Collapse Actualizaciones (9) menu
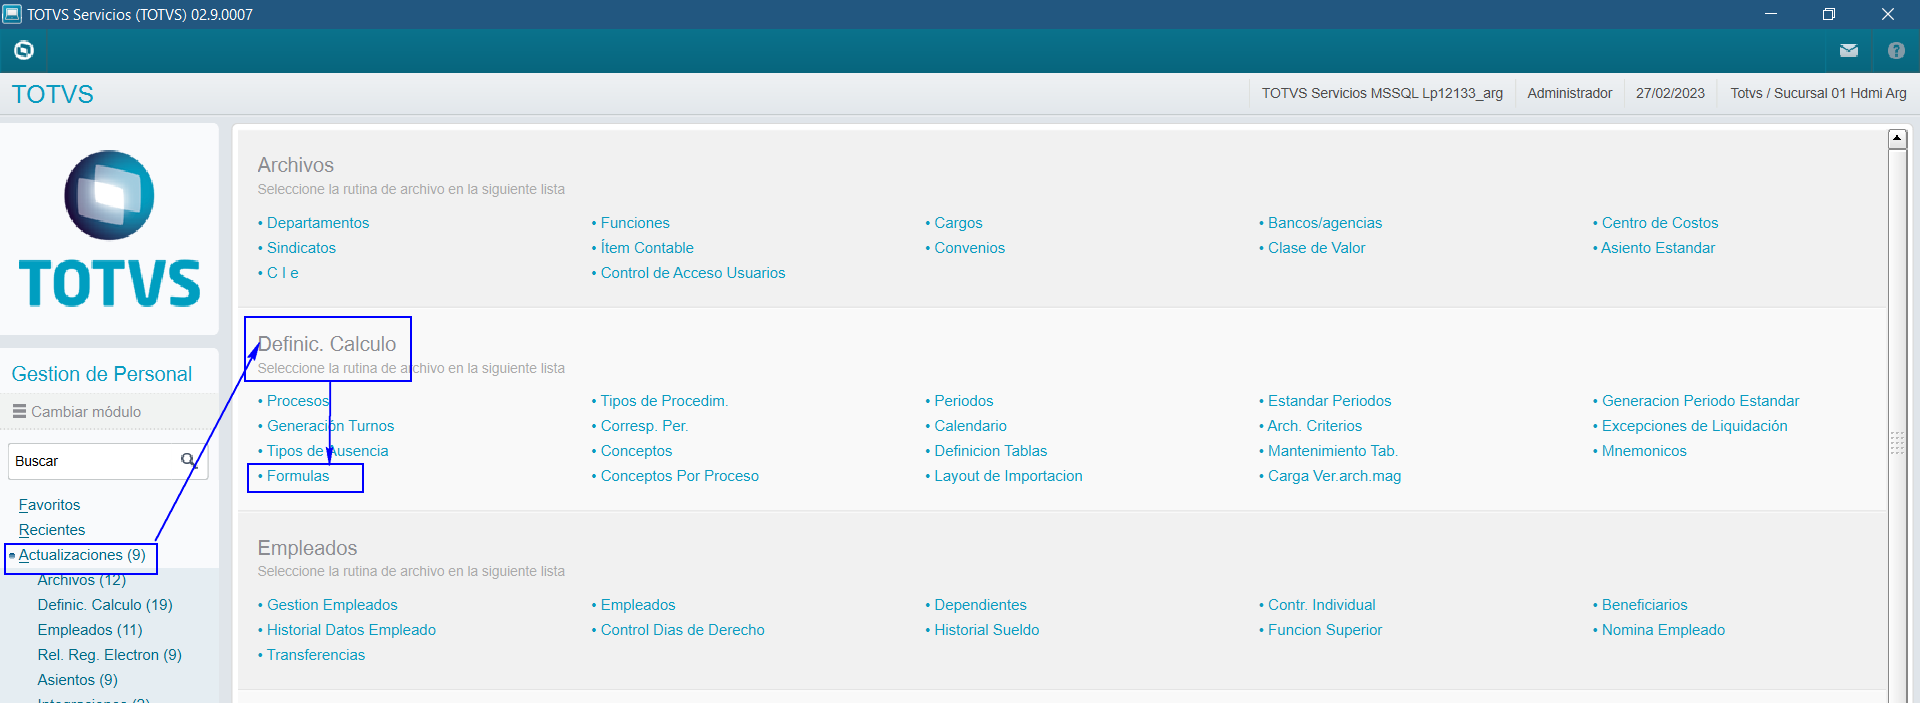Screen dimensions: 1920x703 point(82,555)
